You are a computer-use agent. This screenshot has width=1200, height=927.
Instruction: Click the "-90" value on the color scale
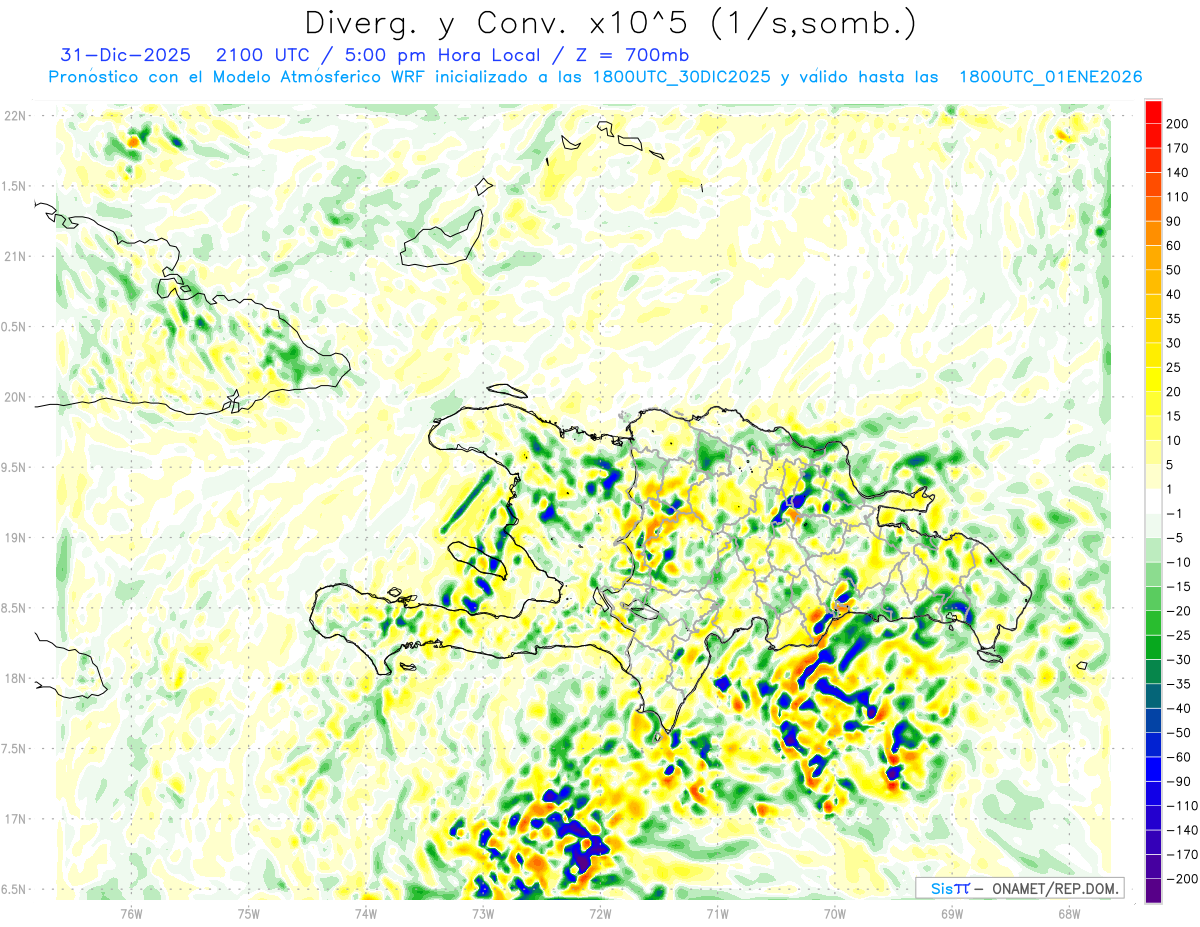(1177, 781)
